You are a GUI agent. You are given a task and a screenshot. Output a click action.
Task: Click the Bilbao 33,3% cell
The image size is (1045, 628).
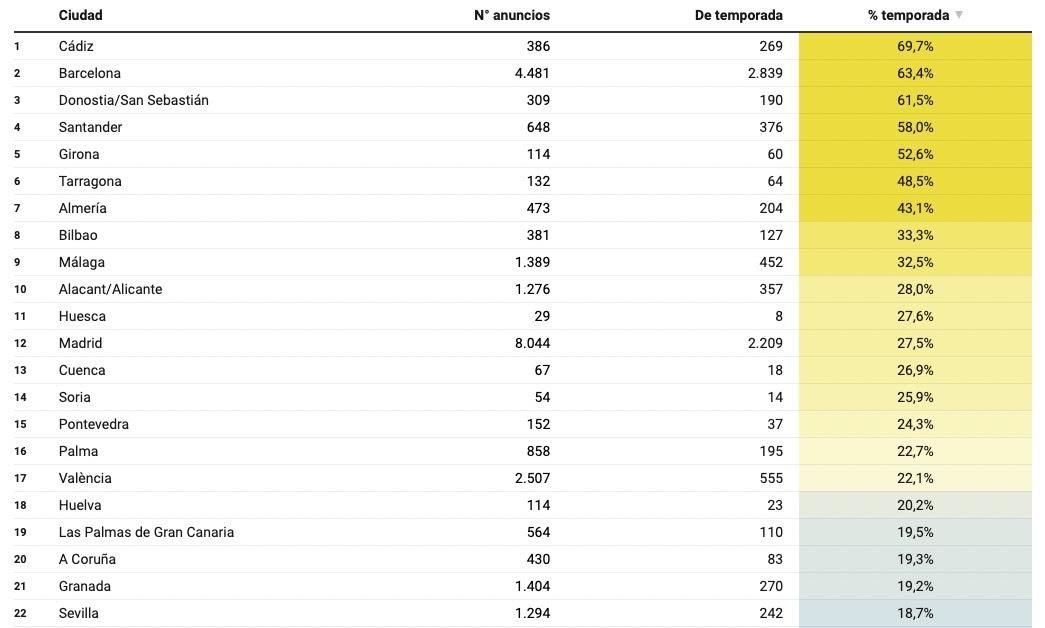[915, 235]
